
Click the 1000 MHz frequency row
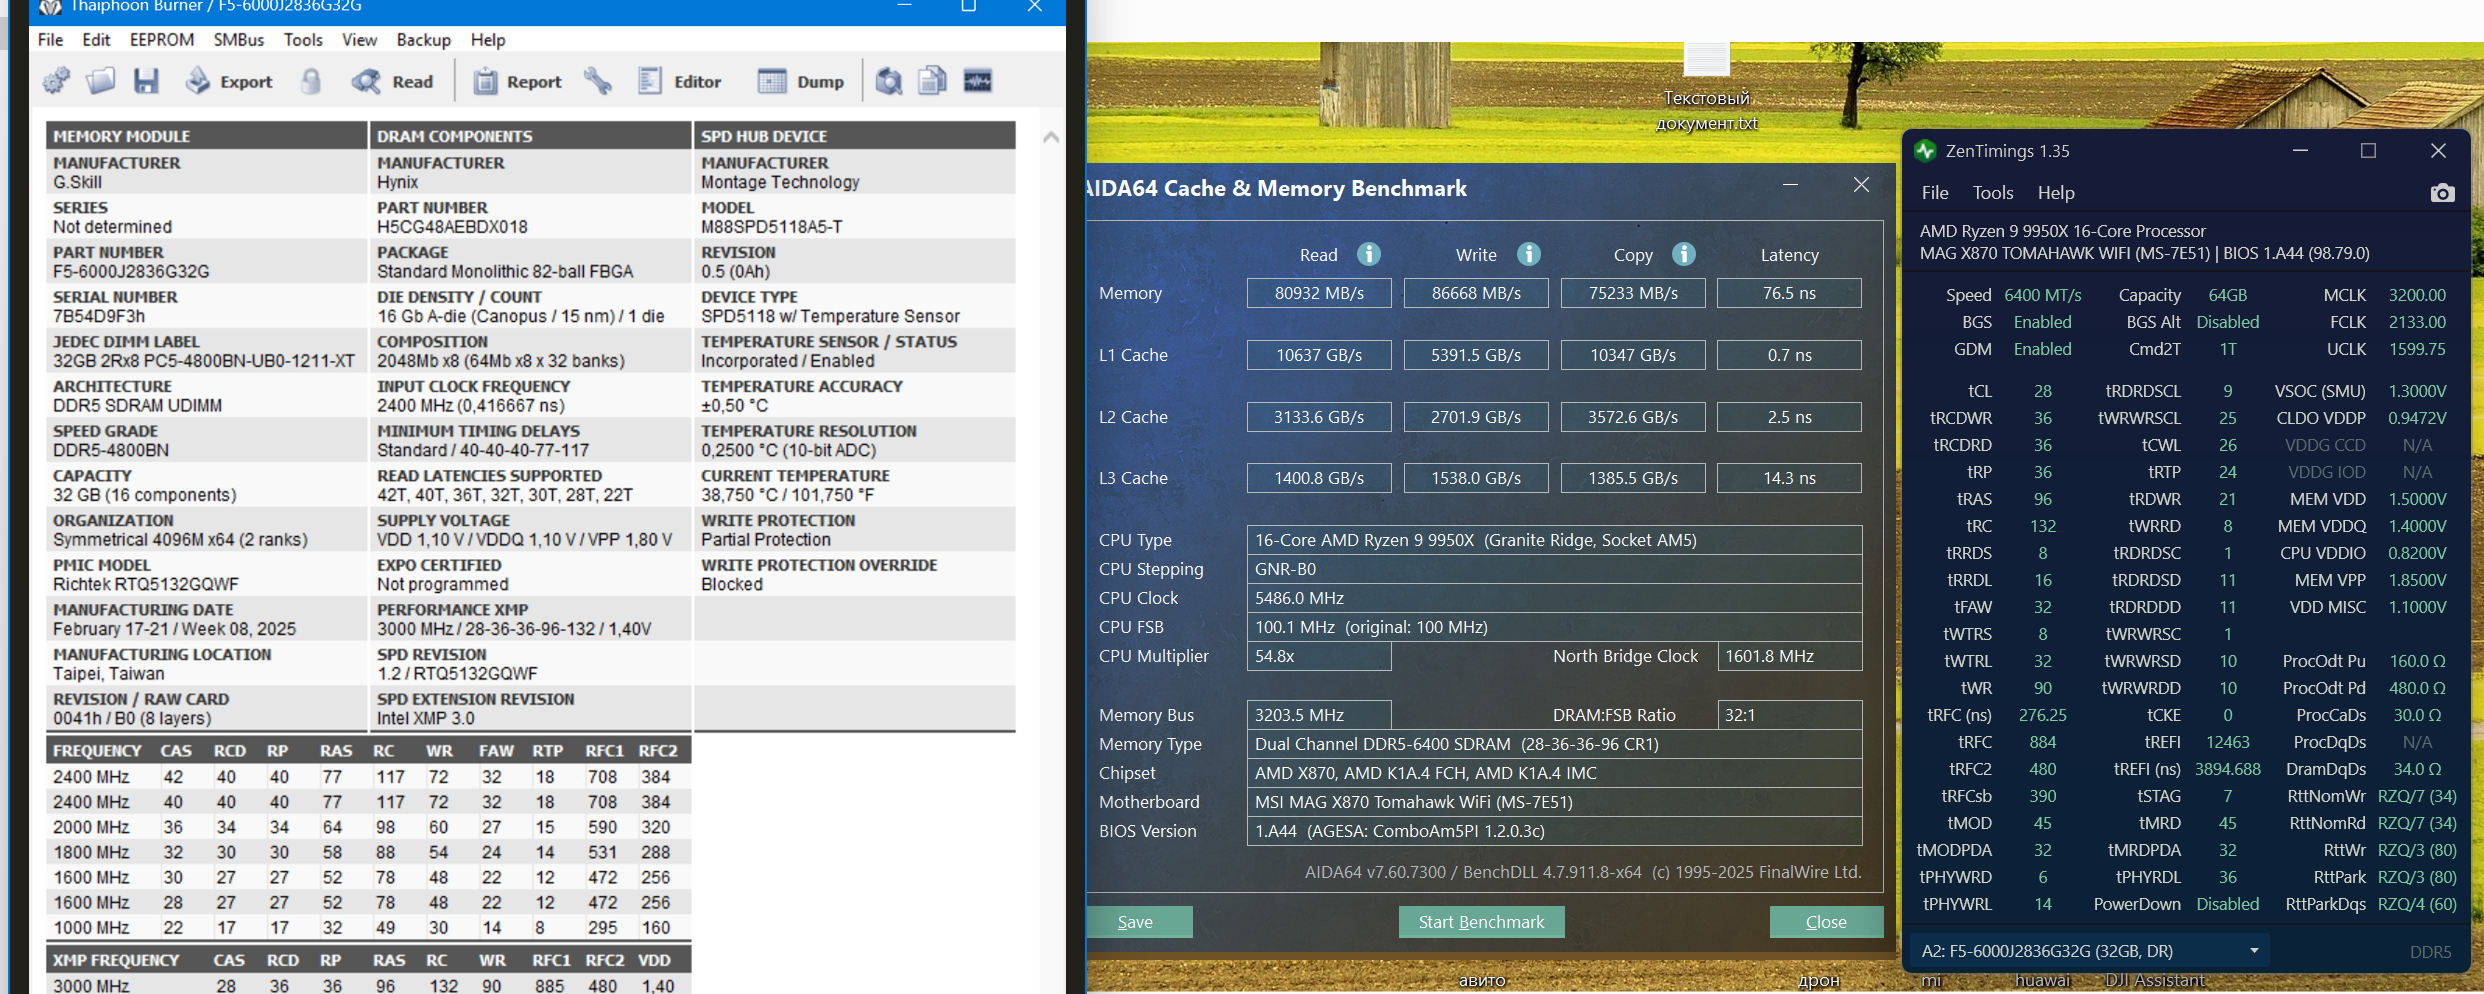click(x=368, y=927)
